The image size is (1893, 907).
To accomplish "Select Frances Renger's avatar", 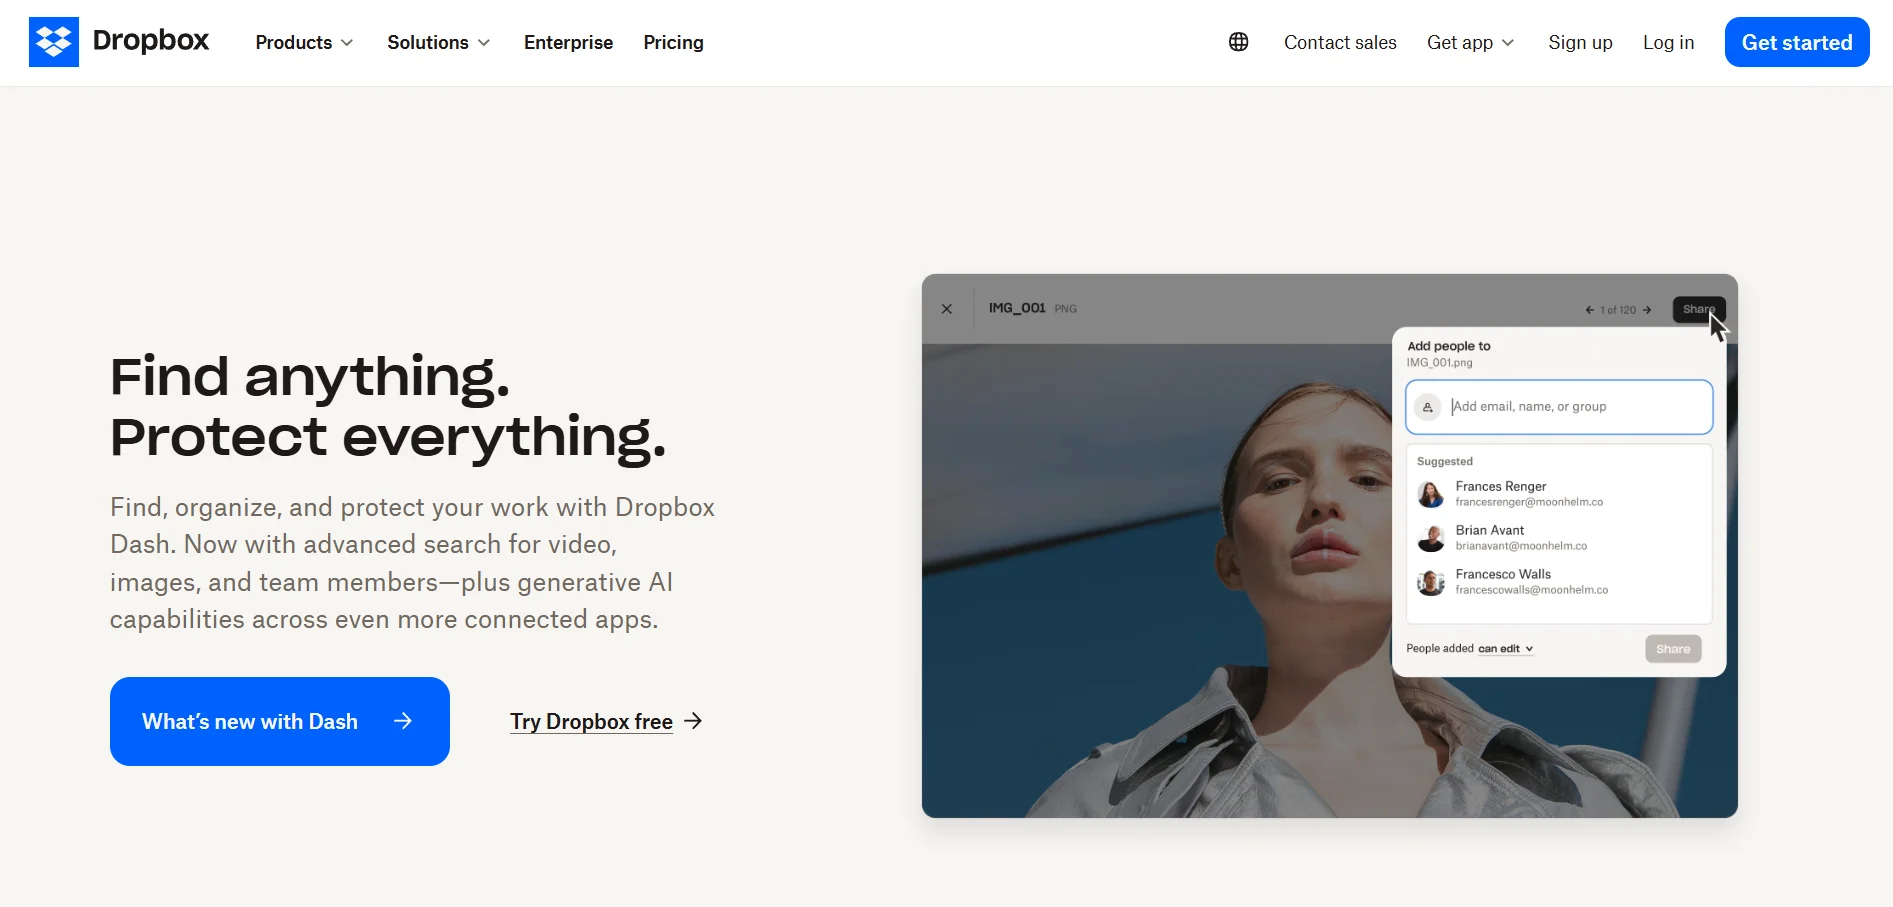I will (1431, 494).
